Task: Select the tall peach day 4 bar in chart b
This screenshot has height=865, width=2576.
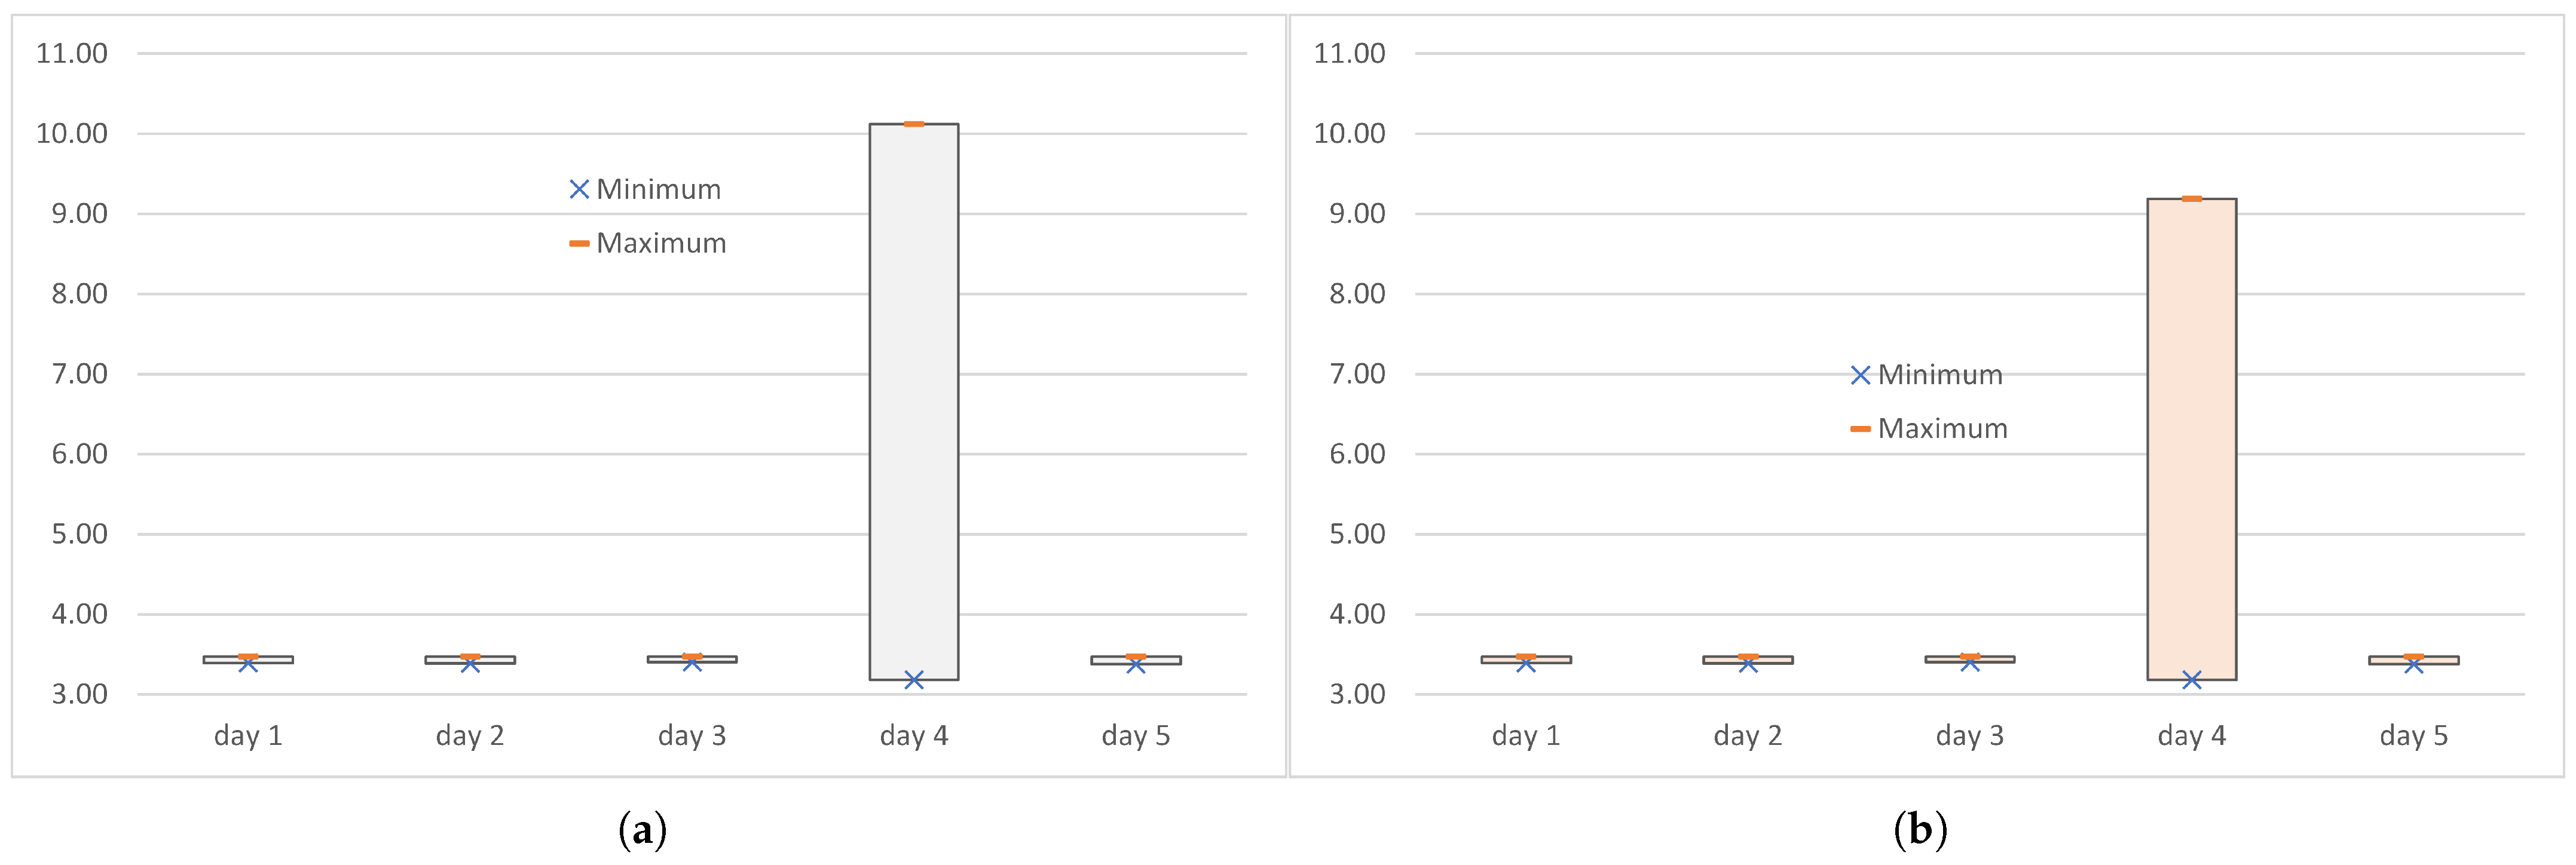Action: (x=2192, y=439)
